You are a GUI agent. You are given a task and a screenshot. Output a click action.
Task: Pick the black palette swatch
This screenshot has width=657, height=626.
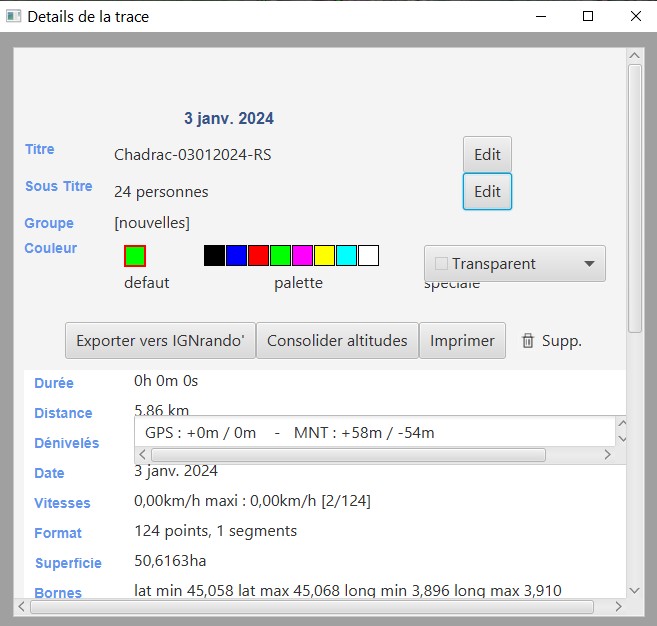[x=214, y=255]
